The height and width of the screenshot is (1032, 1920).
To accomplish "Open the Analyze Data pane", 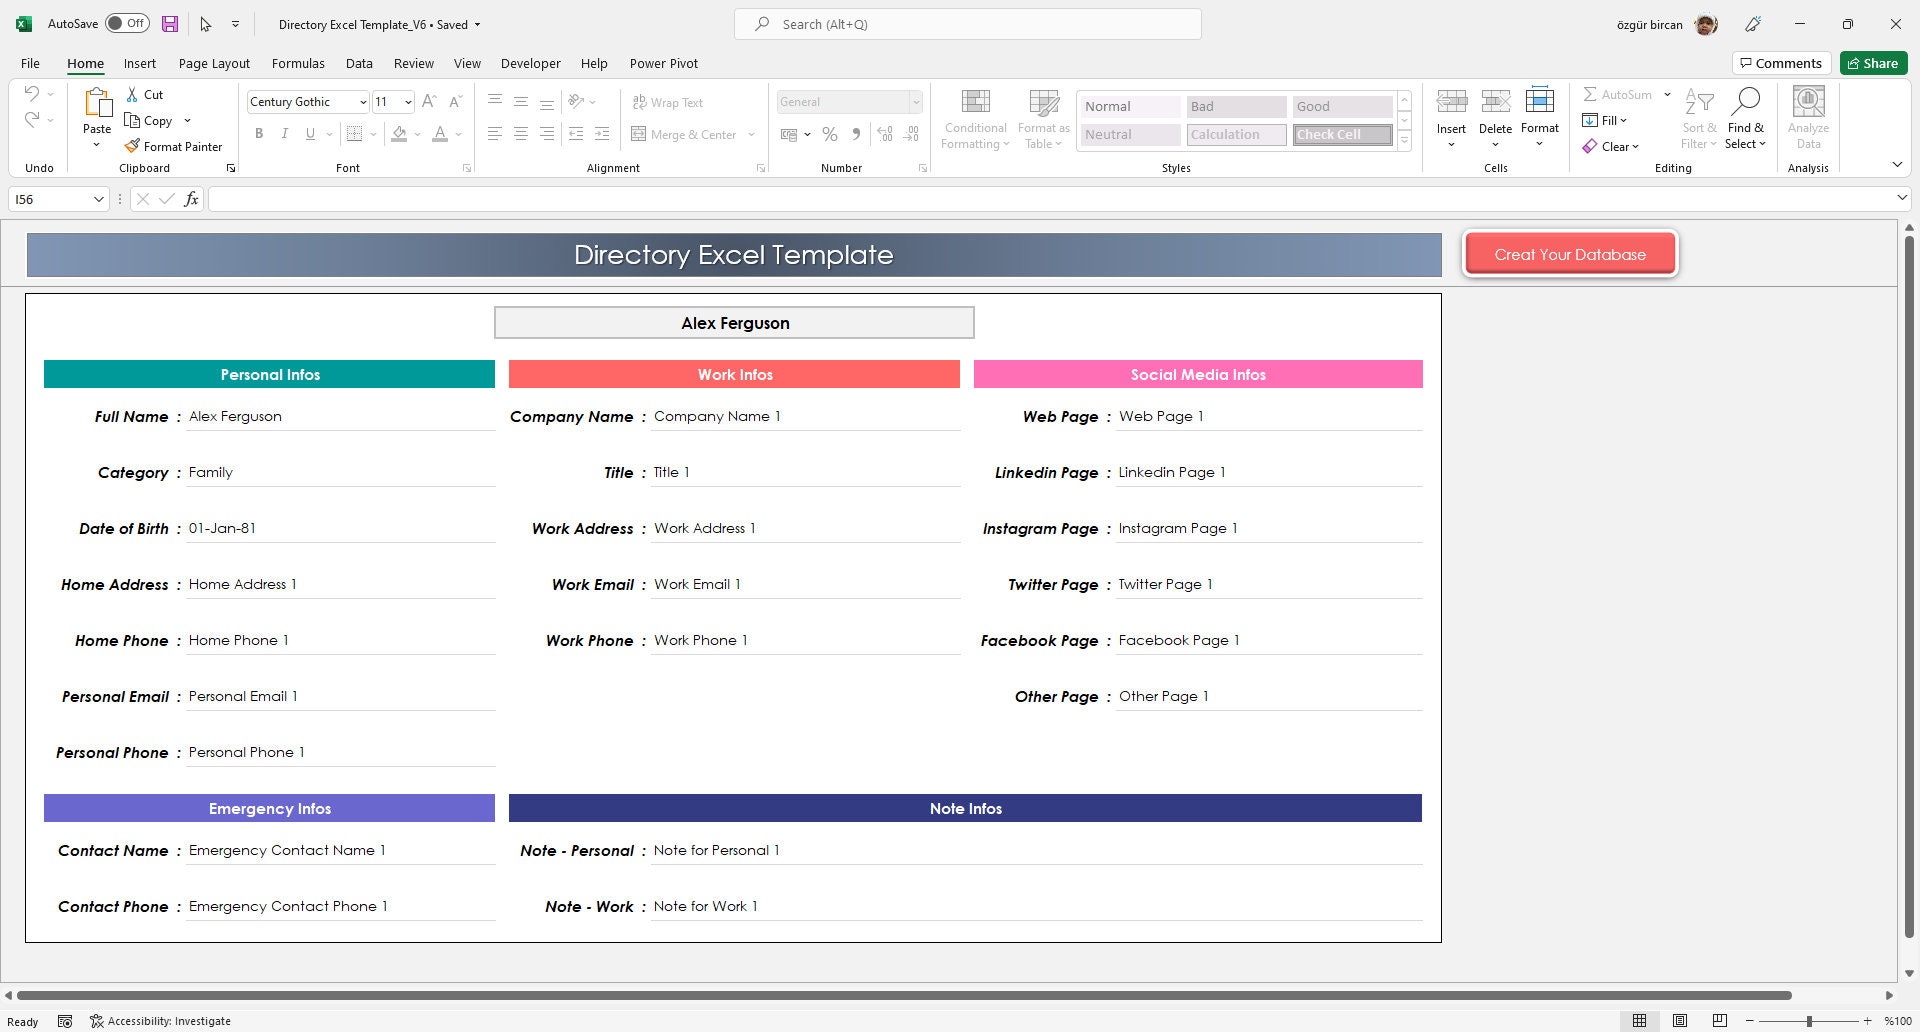I will coord(1807,117).
